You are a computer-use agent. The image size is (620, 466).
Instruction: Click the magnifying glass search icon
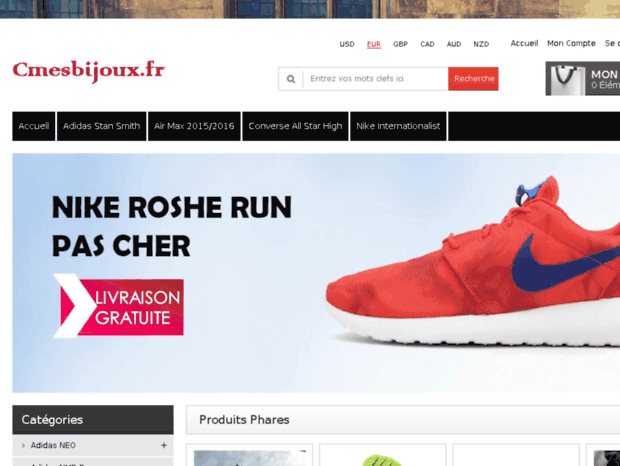pos(291,79)
